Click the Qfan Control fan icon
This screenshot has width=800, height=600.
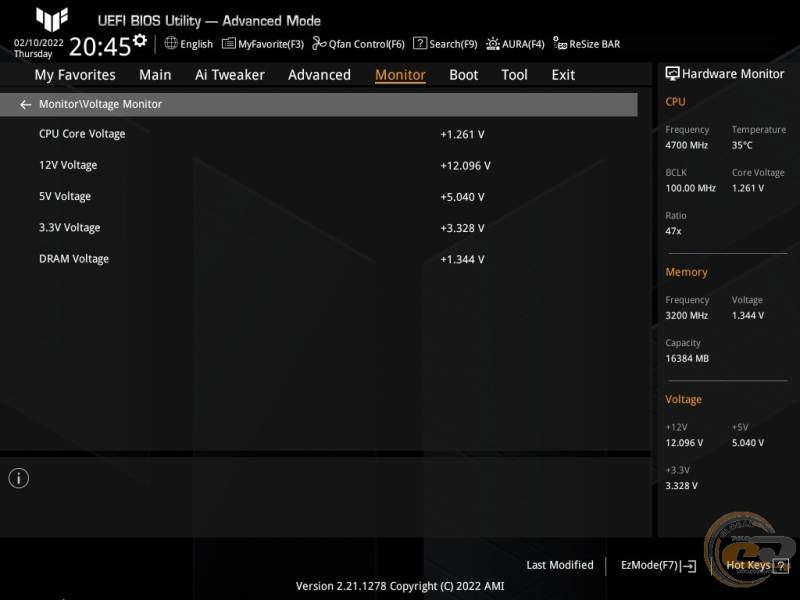coord(319,43)
